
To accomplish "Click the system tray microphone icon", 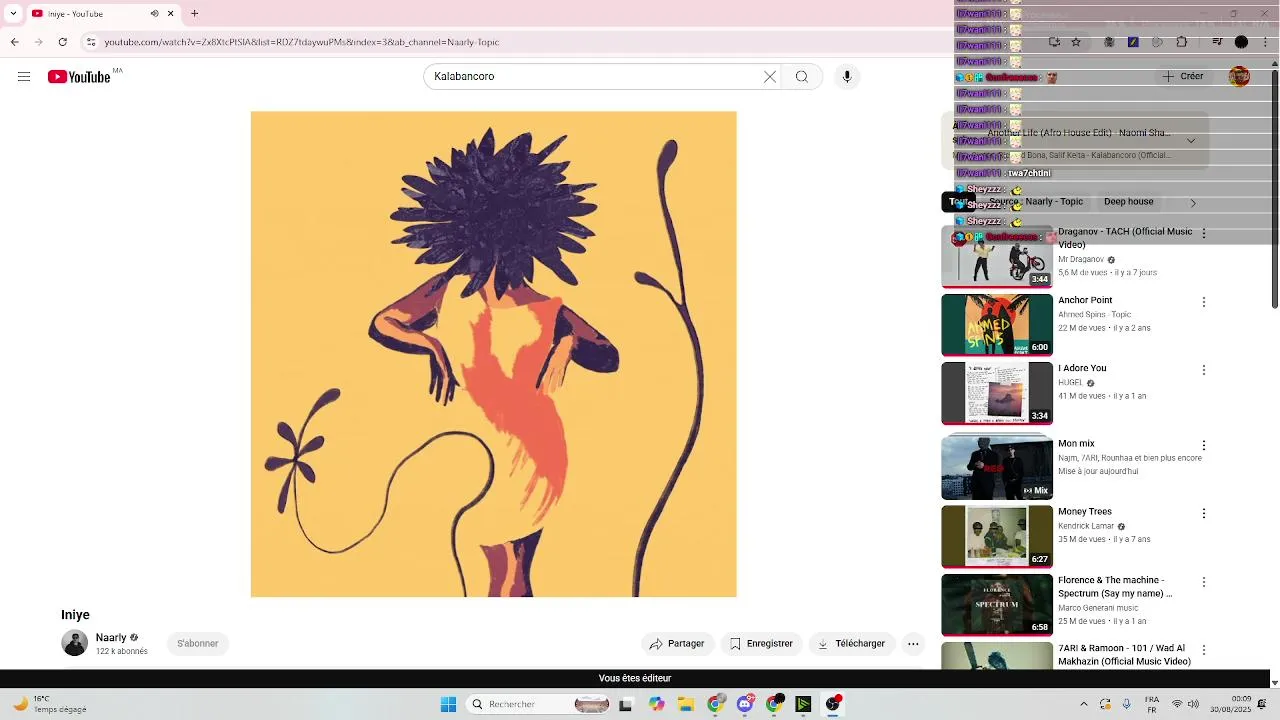I will pyautogui.click(x=1127, y=704).
